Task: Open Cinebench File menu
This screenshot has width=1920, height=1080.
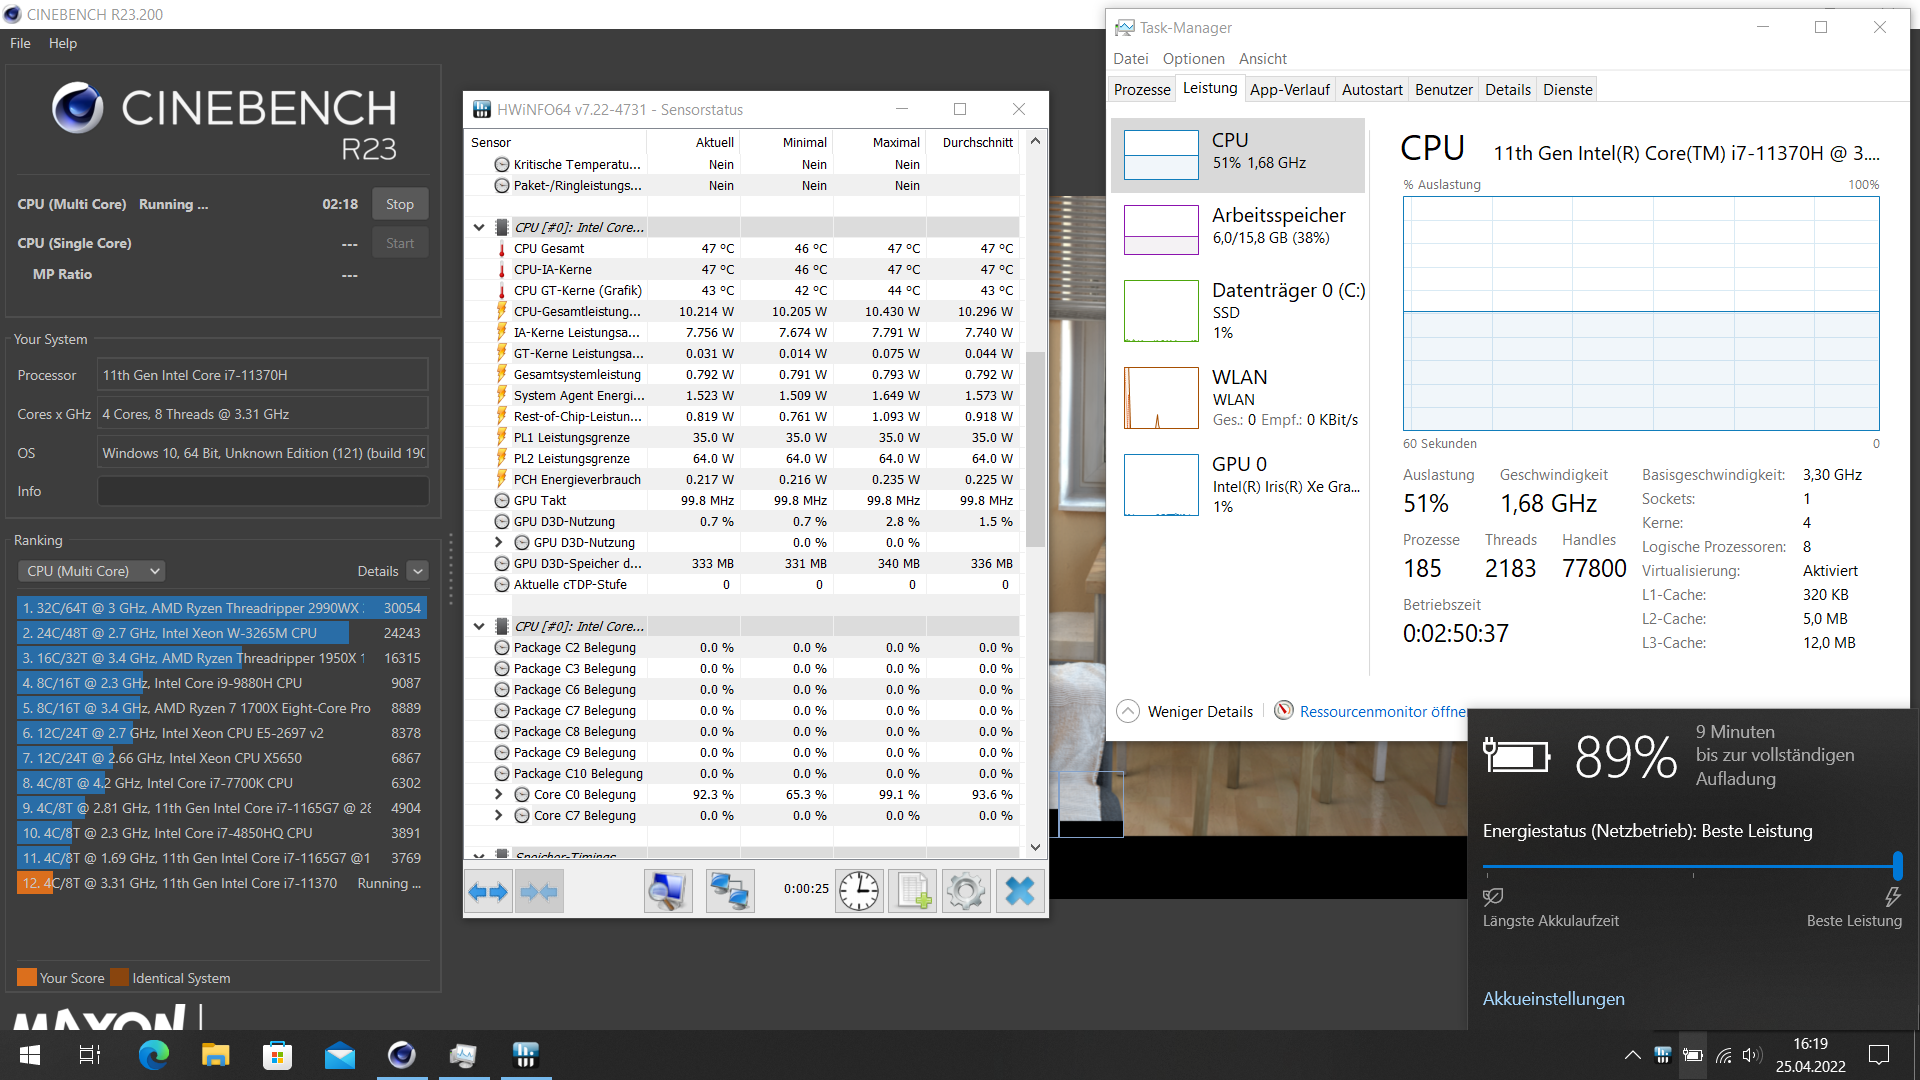Action: click(20, 43)
